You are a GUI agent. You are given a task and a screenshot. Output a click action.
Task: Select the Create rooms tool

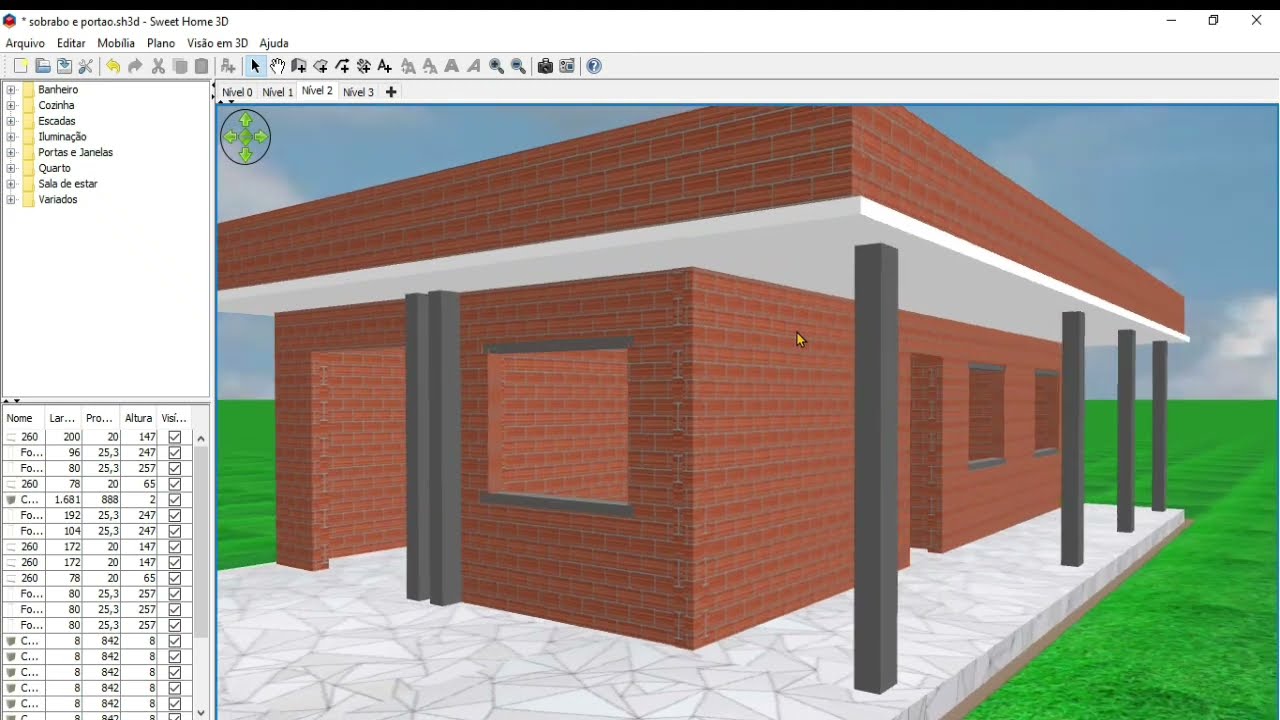point(321,66)
